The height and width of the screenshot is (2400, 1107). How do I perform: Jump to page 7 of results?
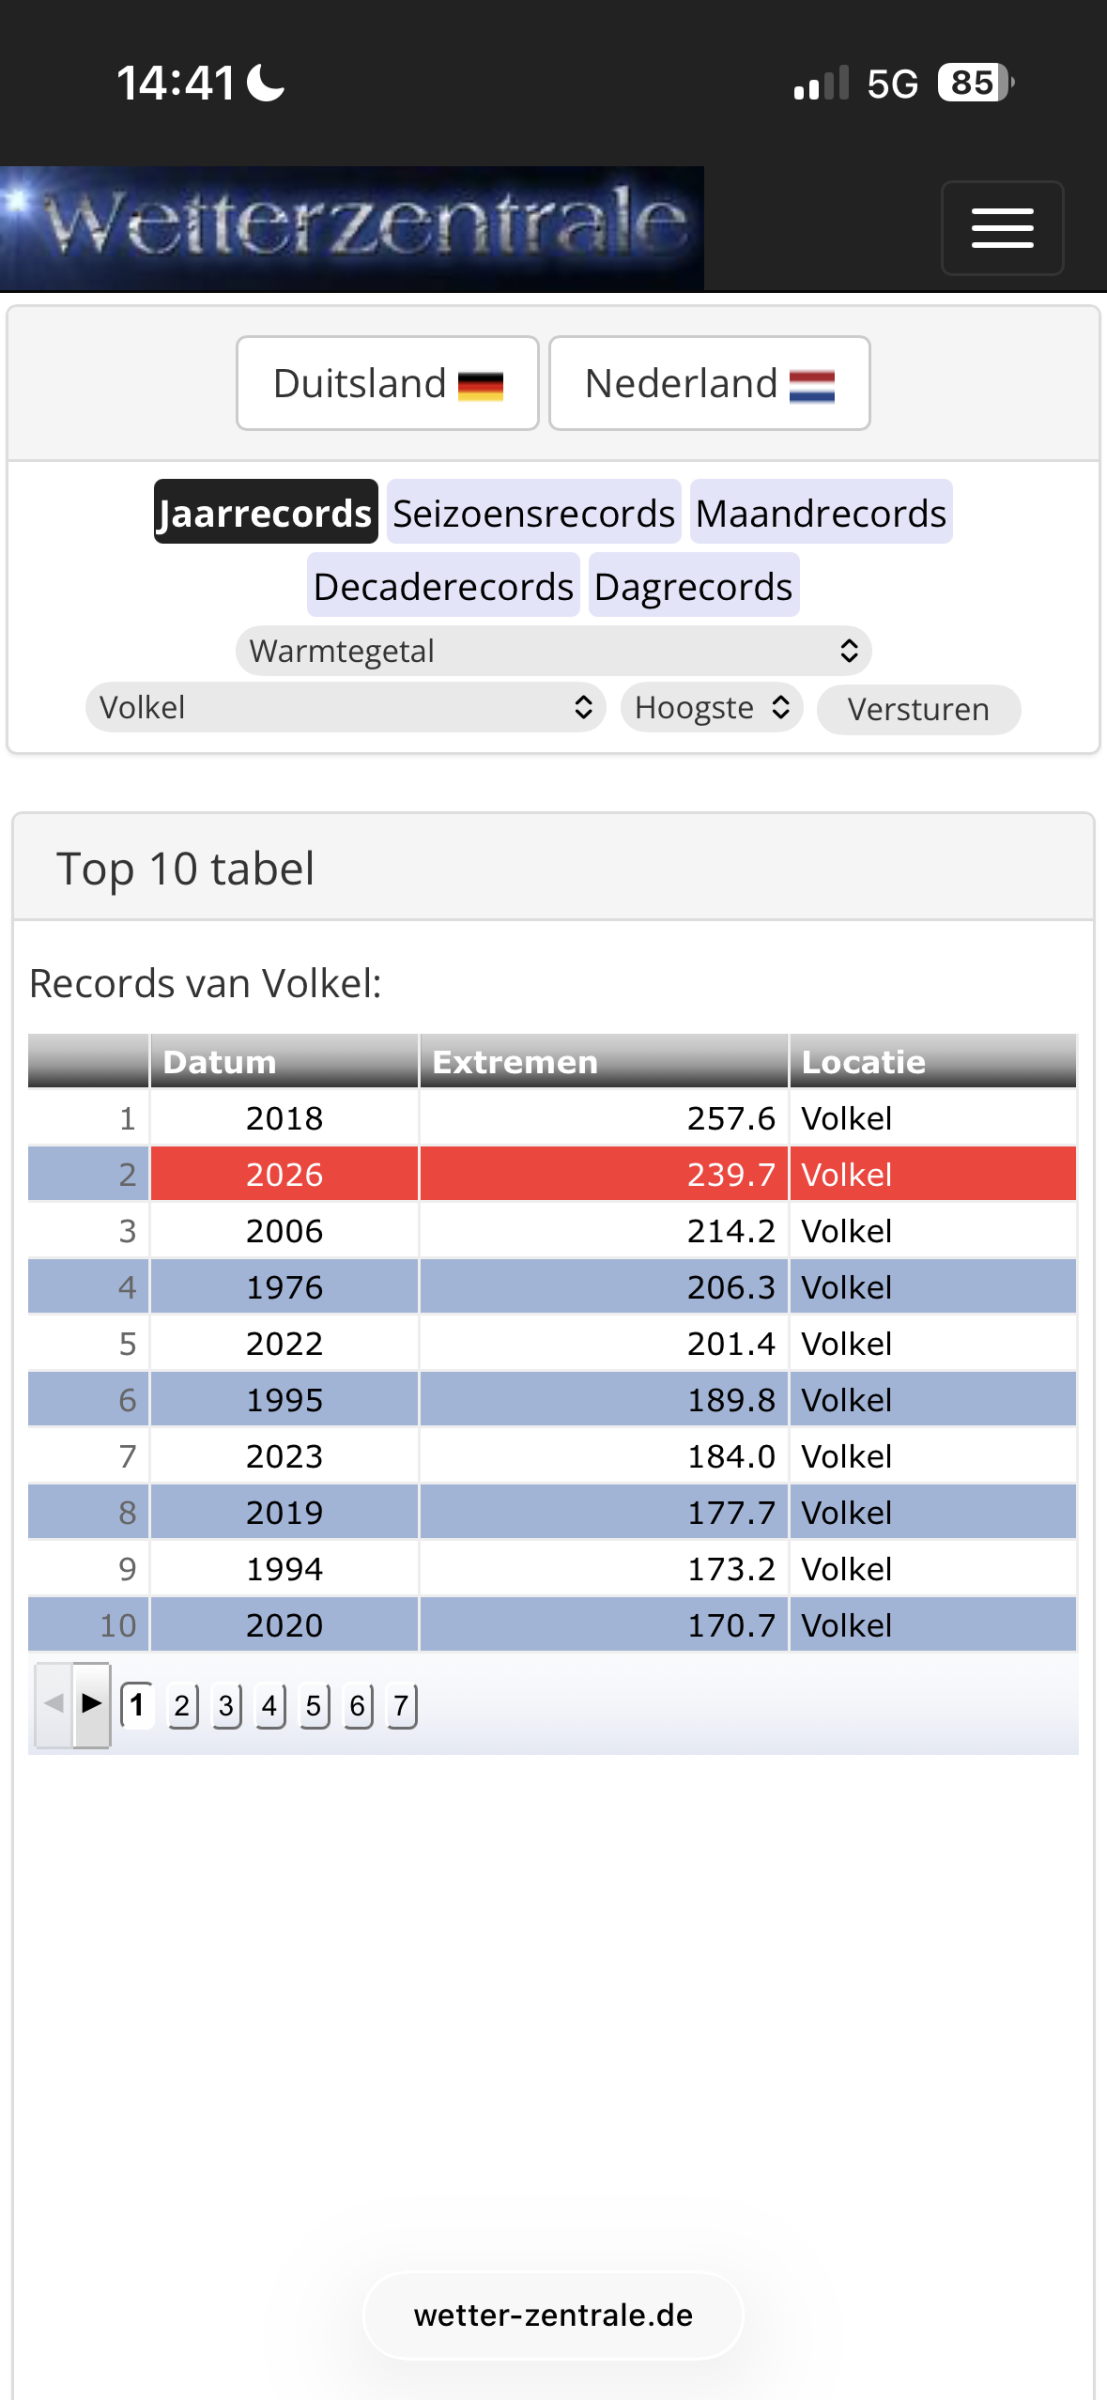point(401,1705)
